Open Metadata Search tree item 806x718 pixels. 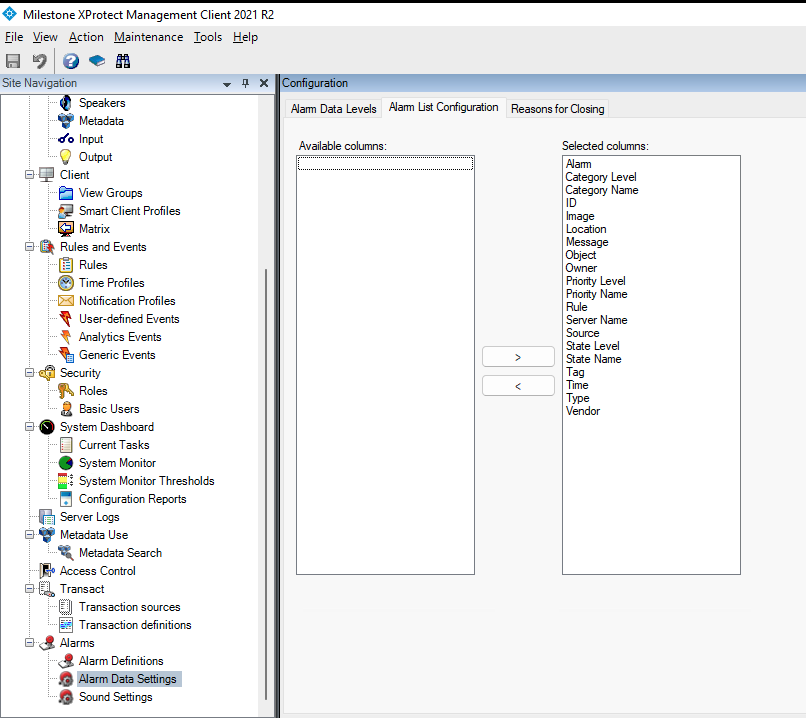(120, 553)
